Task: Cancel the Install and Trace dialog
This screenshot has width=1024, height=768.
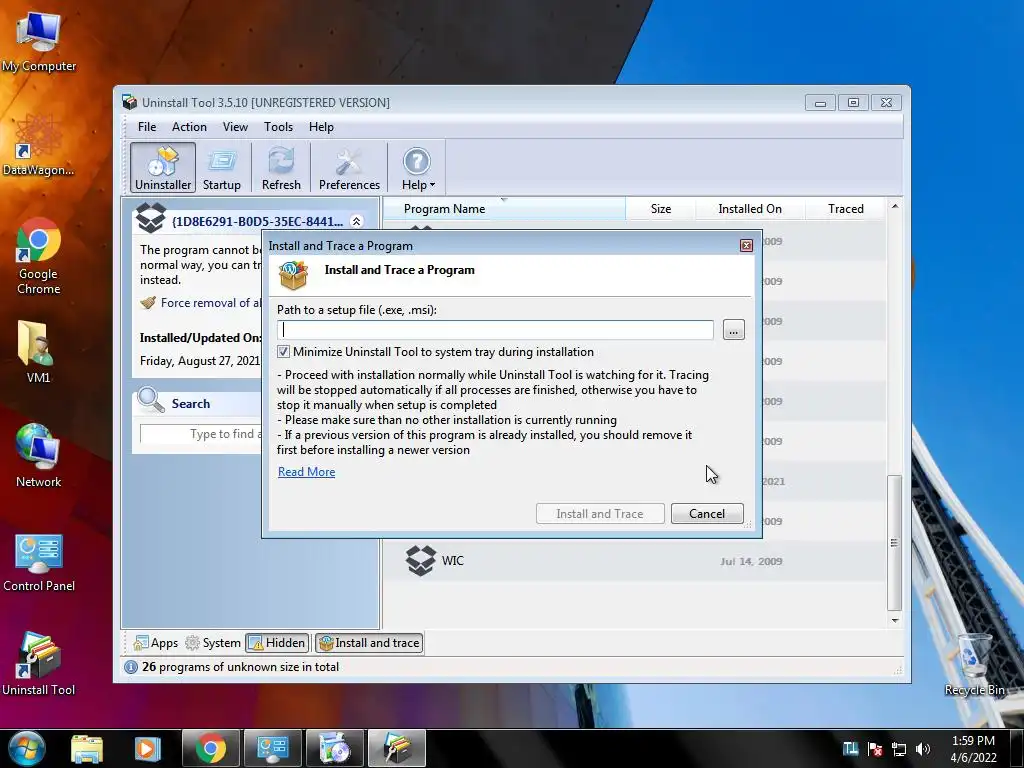Action: click(x=707, y=513)
